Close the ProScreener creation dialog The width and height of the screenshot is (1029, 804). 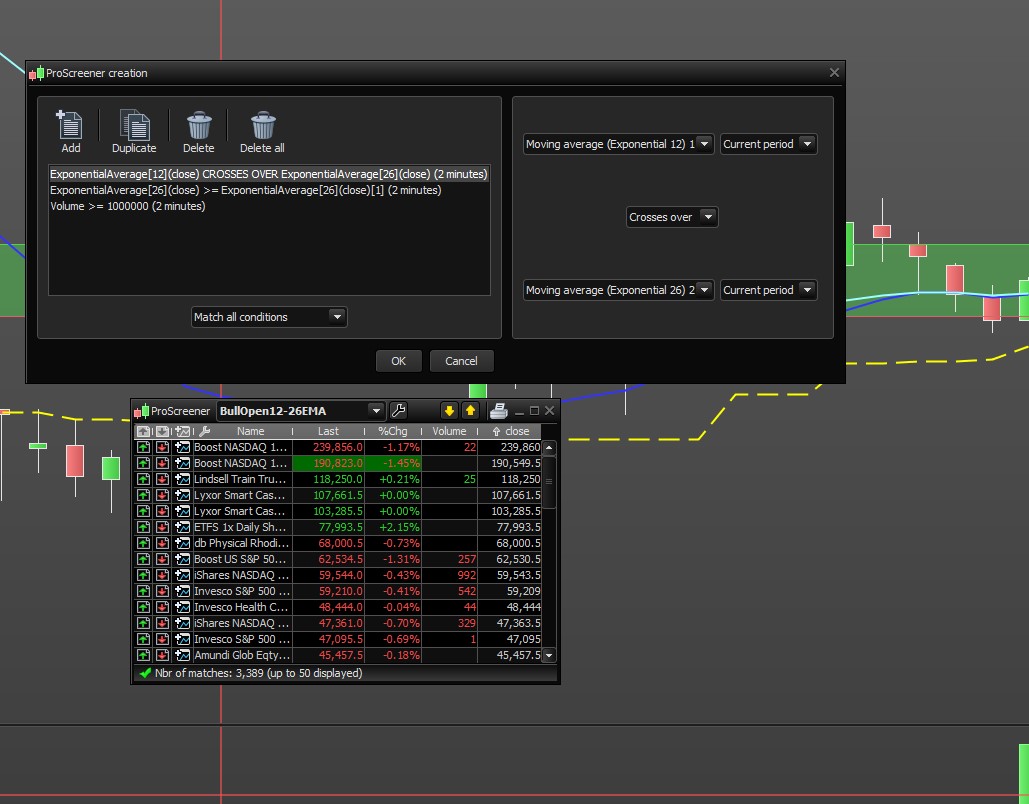[x=834, y=73]
